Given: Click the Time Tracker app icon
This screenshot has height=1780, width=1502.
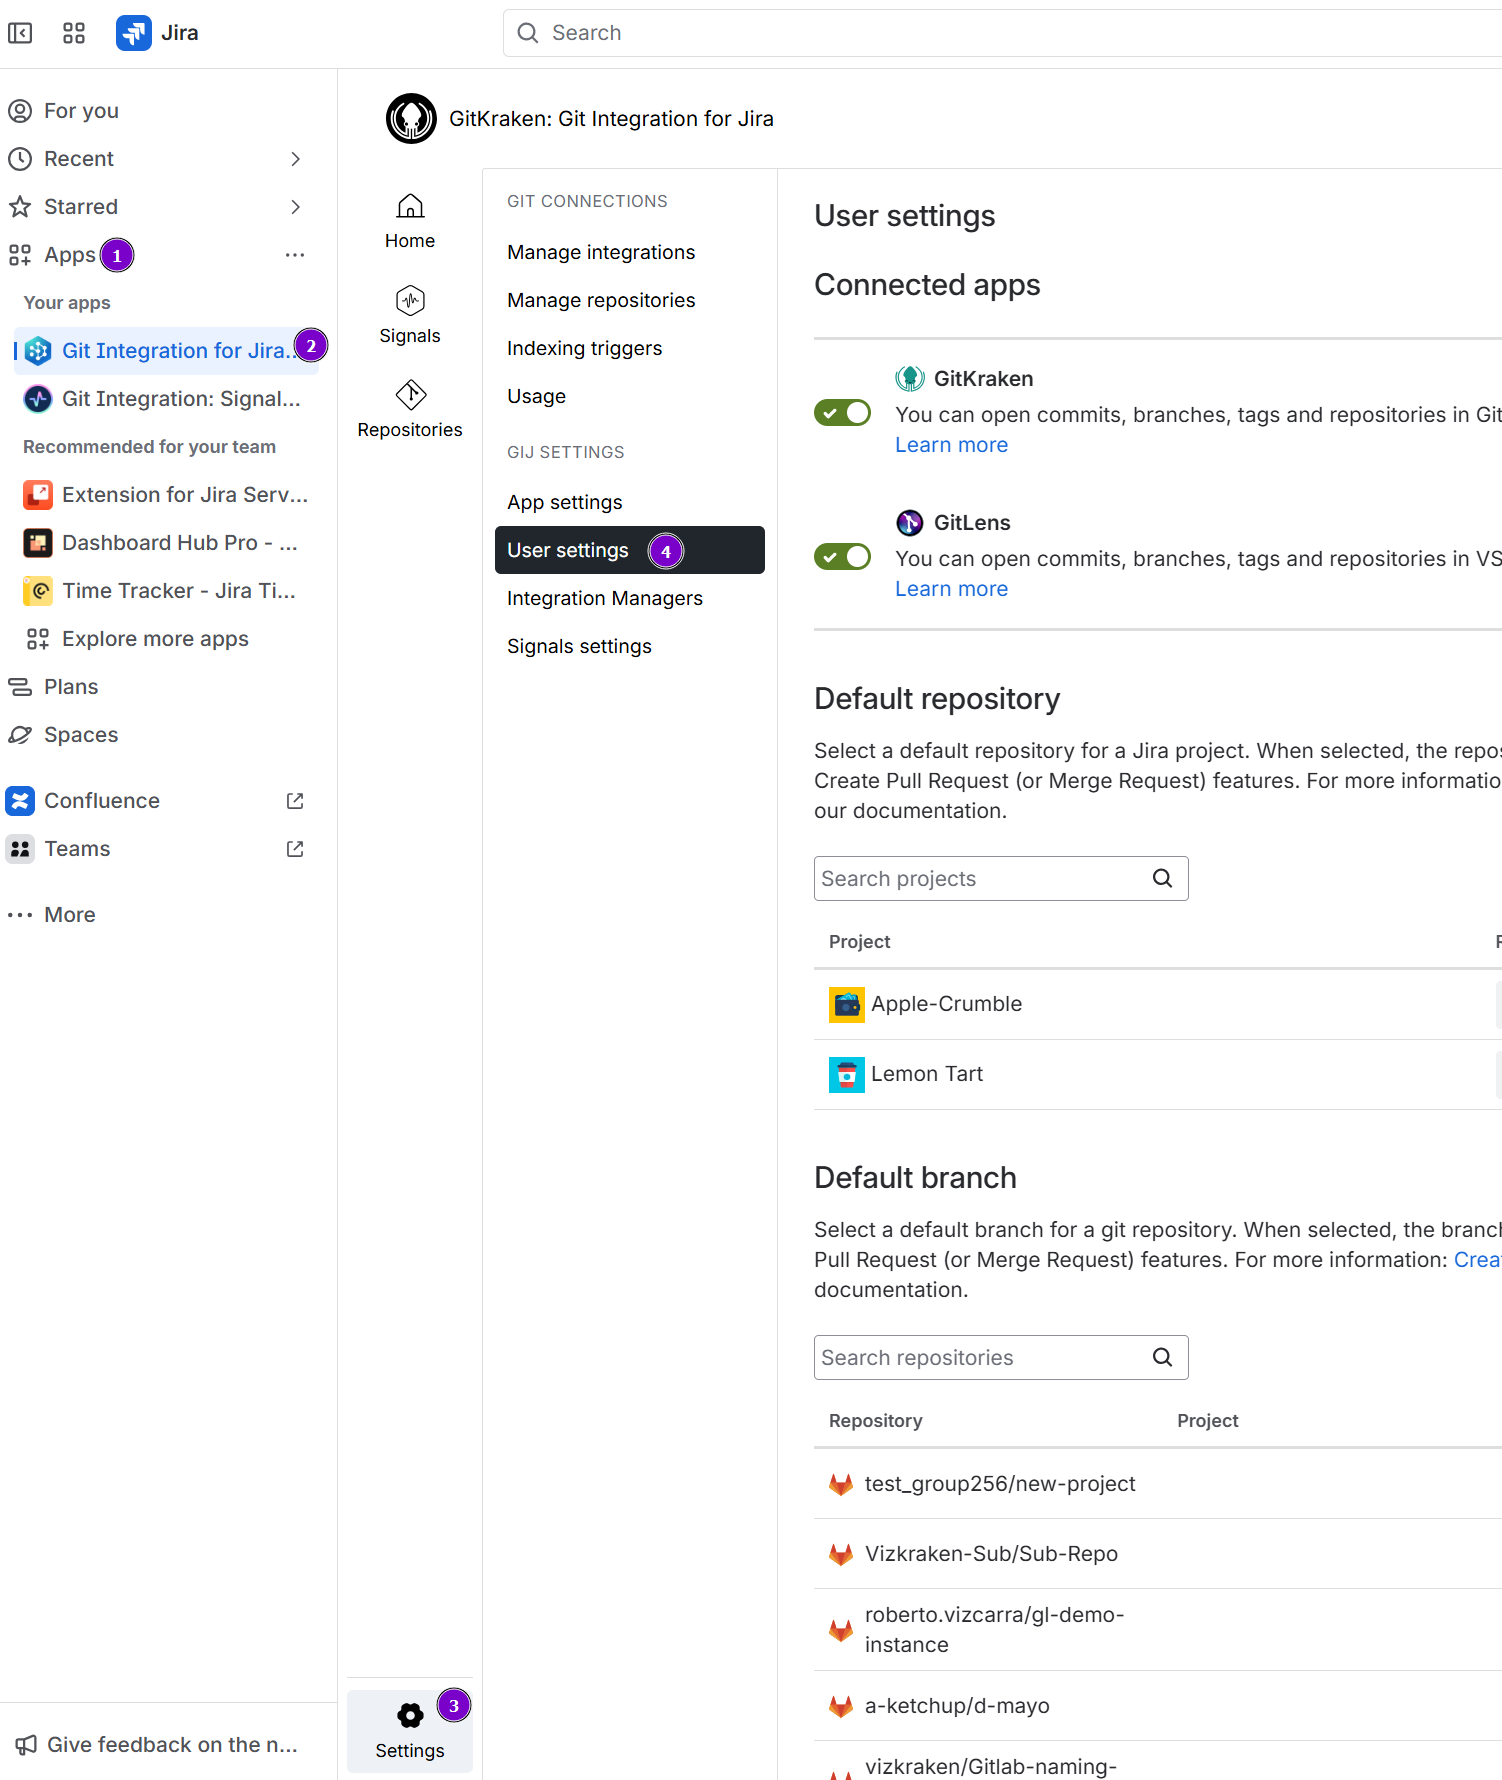Looking at the screenshot, I should pyautogui.click(x=38, y=591).
